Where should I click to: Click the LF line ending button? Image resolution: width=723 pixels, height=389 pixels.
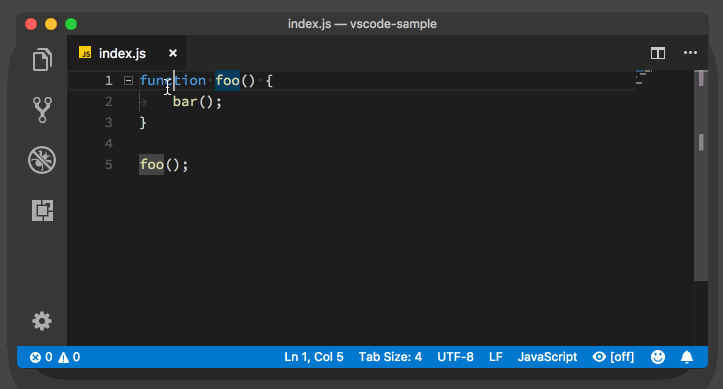pyautogui.click(x=496, y=357)
